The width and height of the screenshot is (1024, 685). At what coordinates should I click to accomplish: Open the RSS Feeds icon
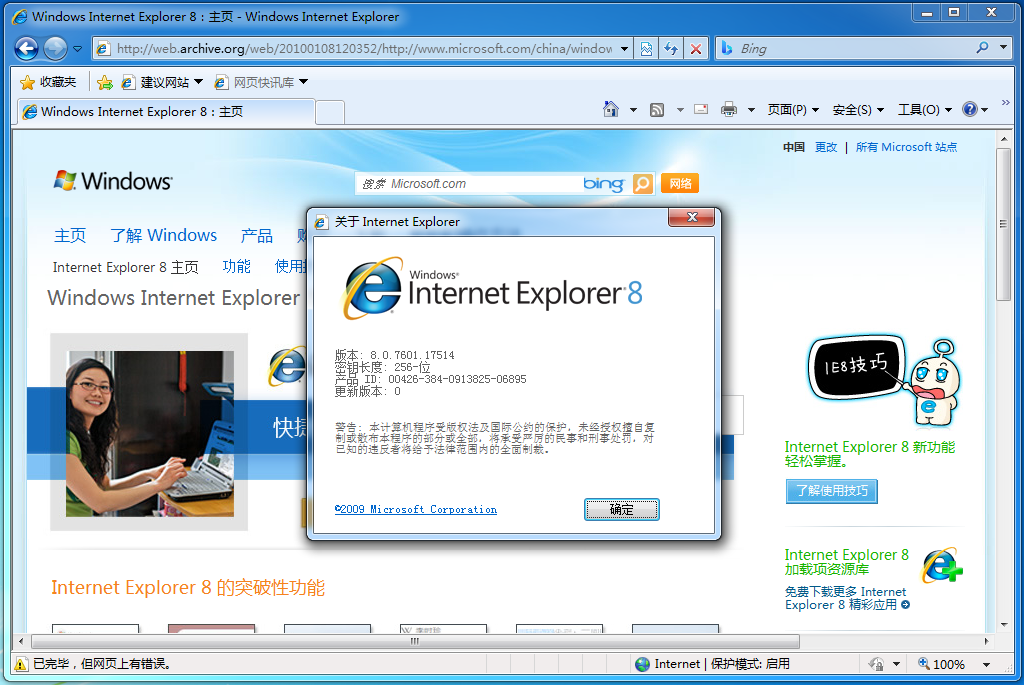[655, 109]
